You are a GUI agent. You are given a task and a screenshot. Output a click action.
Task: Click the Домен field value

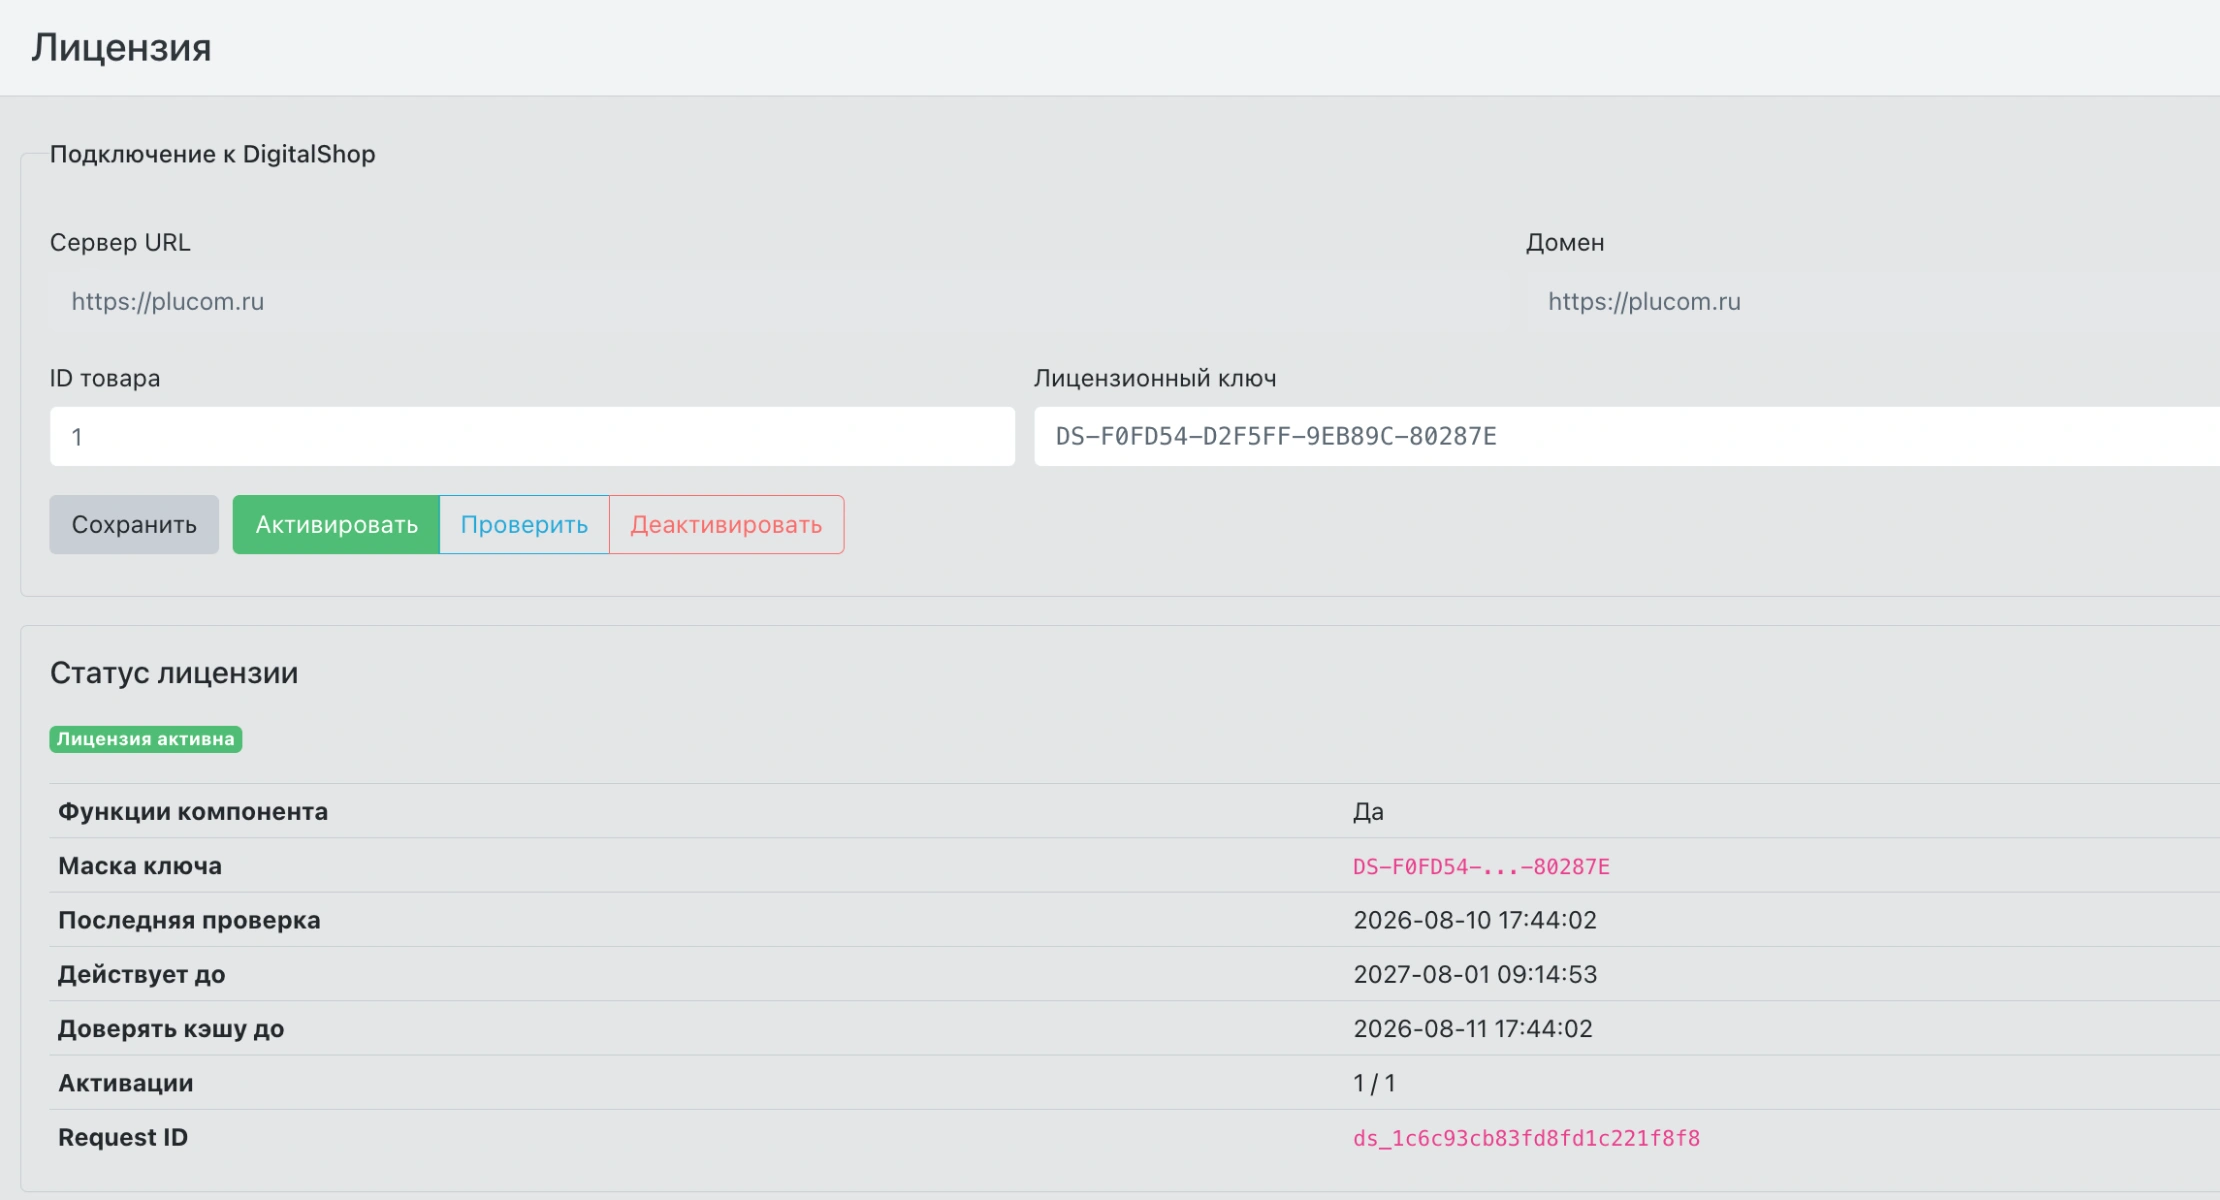click(x=1644, y=301)
